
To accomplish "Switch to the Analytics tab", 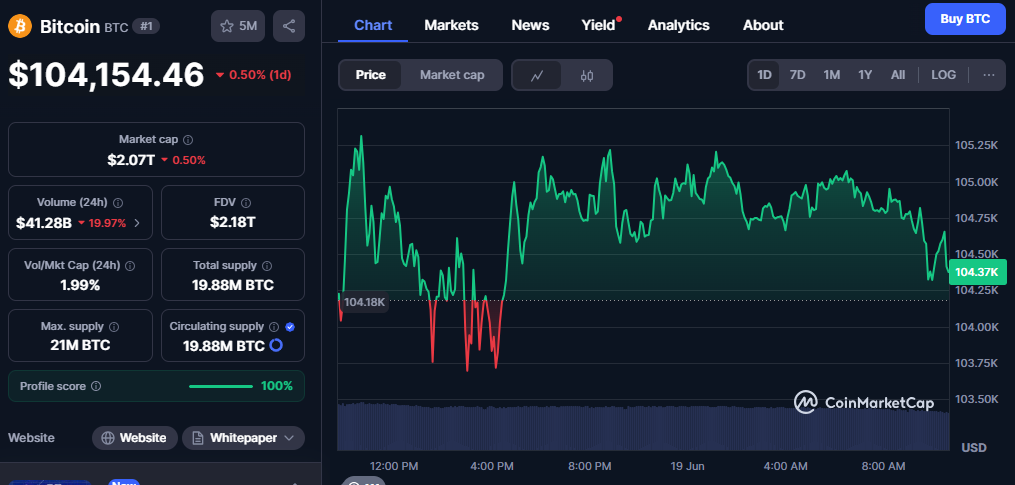I will pyautogui.click(x=678, y=25).
